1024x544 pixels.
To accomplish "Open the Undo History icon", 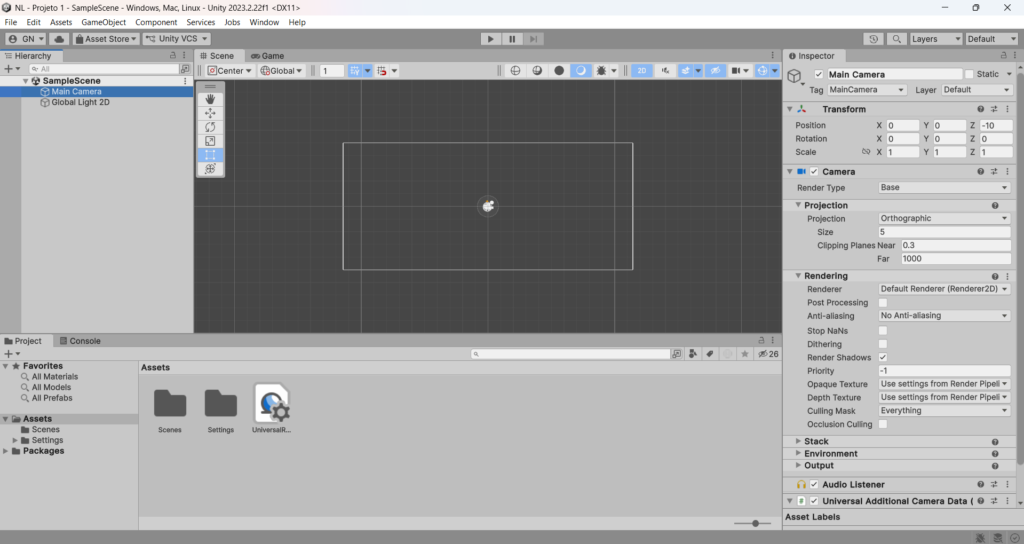I will click(873, 39).
